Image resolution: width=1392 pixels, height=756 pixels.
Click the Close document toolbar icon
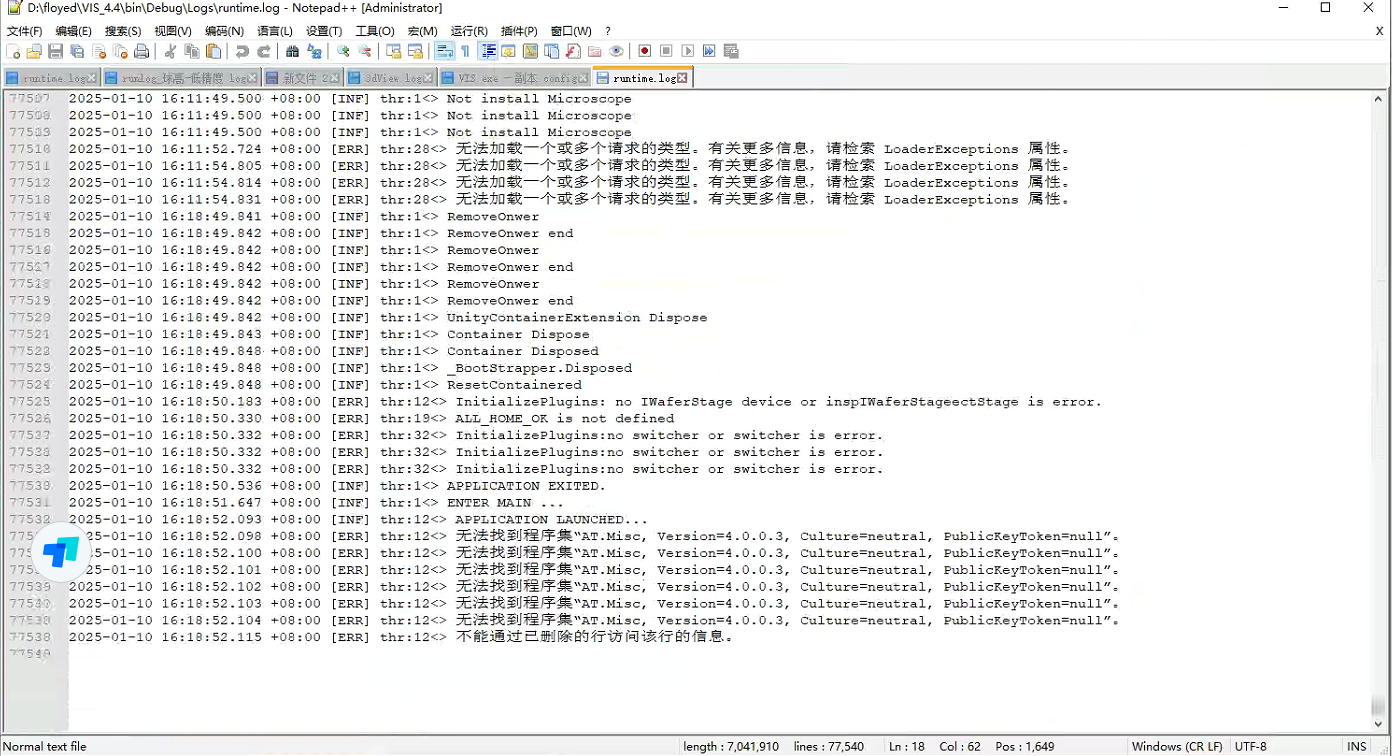coord(99,51)
